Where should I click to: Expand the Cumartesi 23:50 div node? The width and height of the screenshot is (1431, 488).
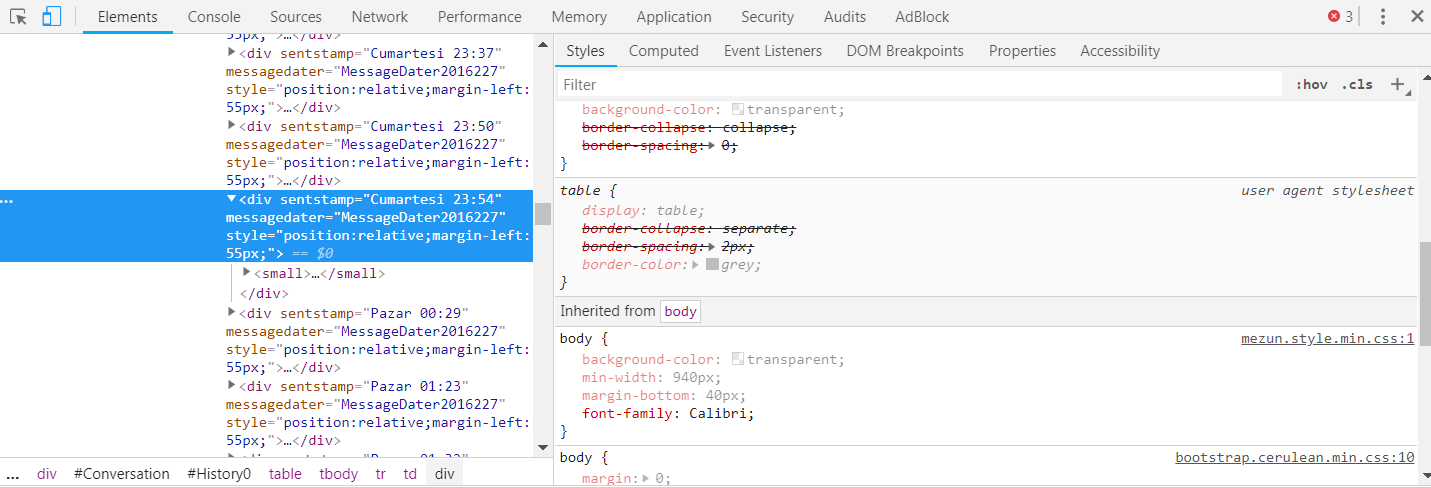pyautogui.click(x=232, y=125)
